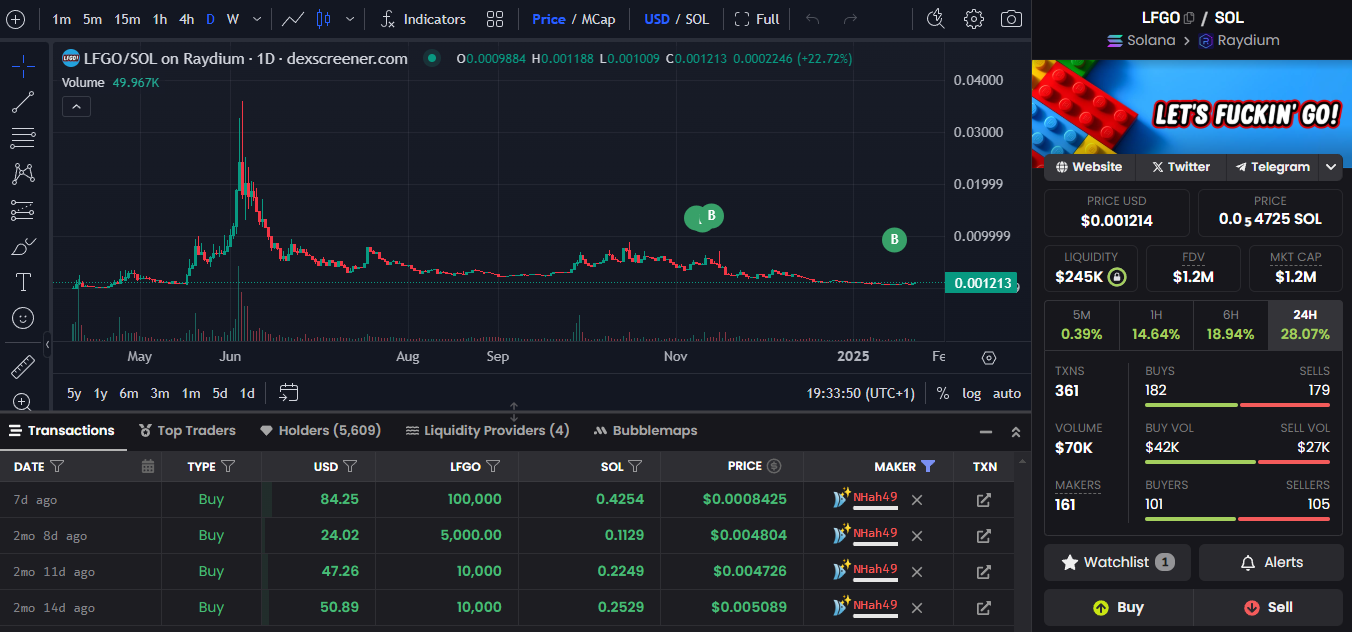Screen dimensions: 1352x632
Task: Filter transactions by TYPE column
Action: coord(228,466)
